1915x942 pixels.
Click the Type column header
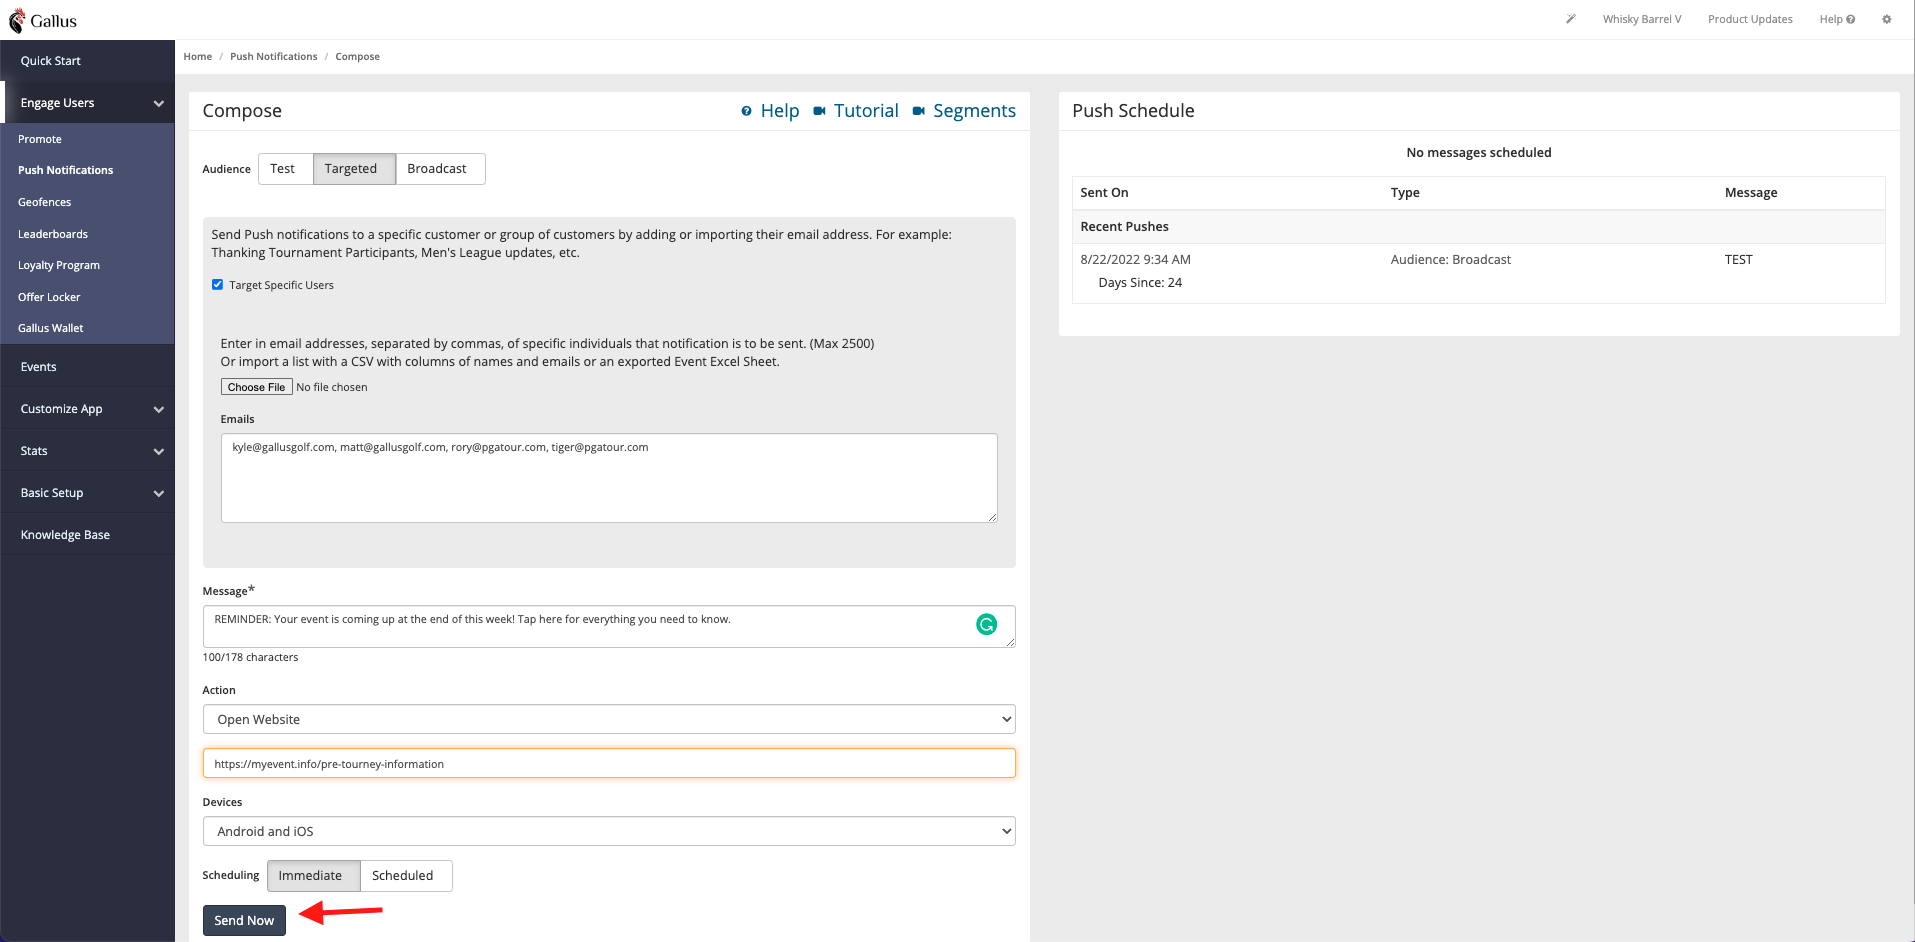1405,193
